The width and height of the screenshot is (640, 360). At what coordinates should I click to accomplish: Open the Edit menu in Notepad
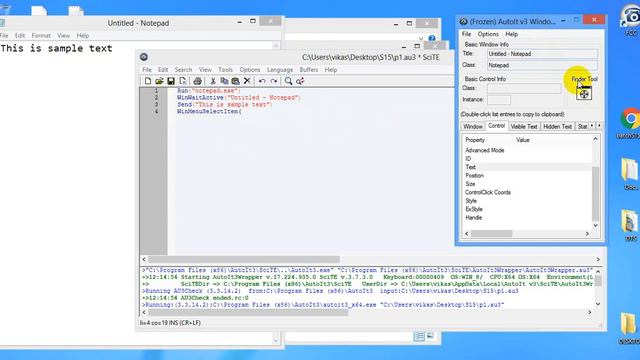click(20, 36)
